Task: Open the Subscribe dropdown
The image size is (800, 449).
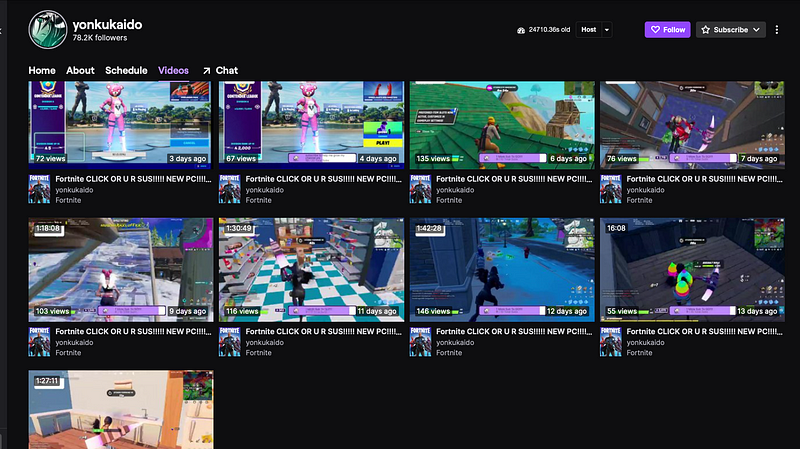Action: 731,30
